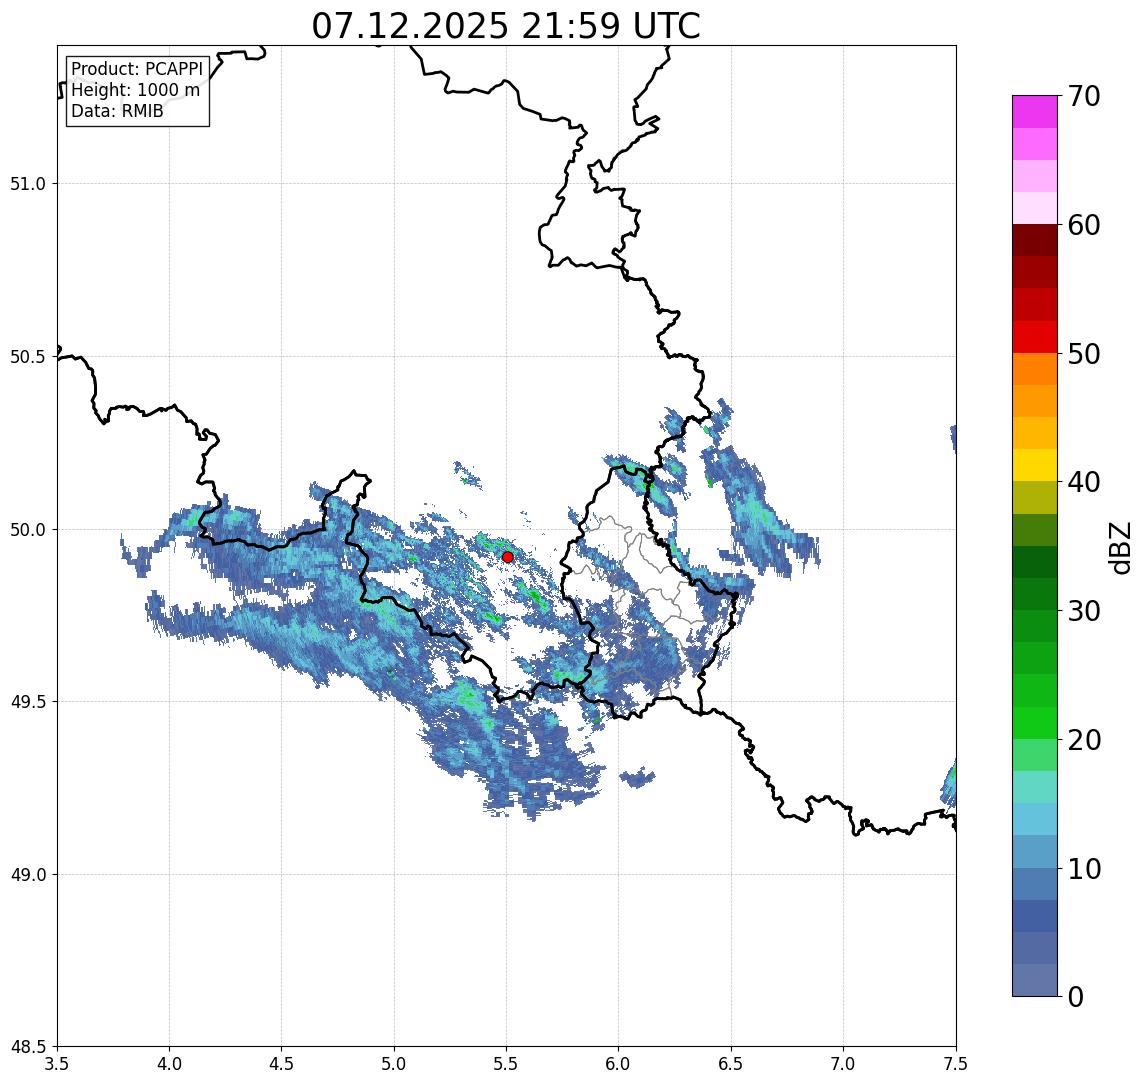Click the colorbar tick label "0"

click(x=1076, y=997)
